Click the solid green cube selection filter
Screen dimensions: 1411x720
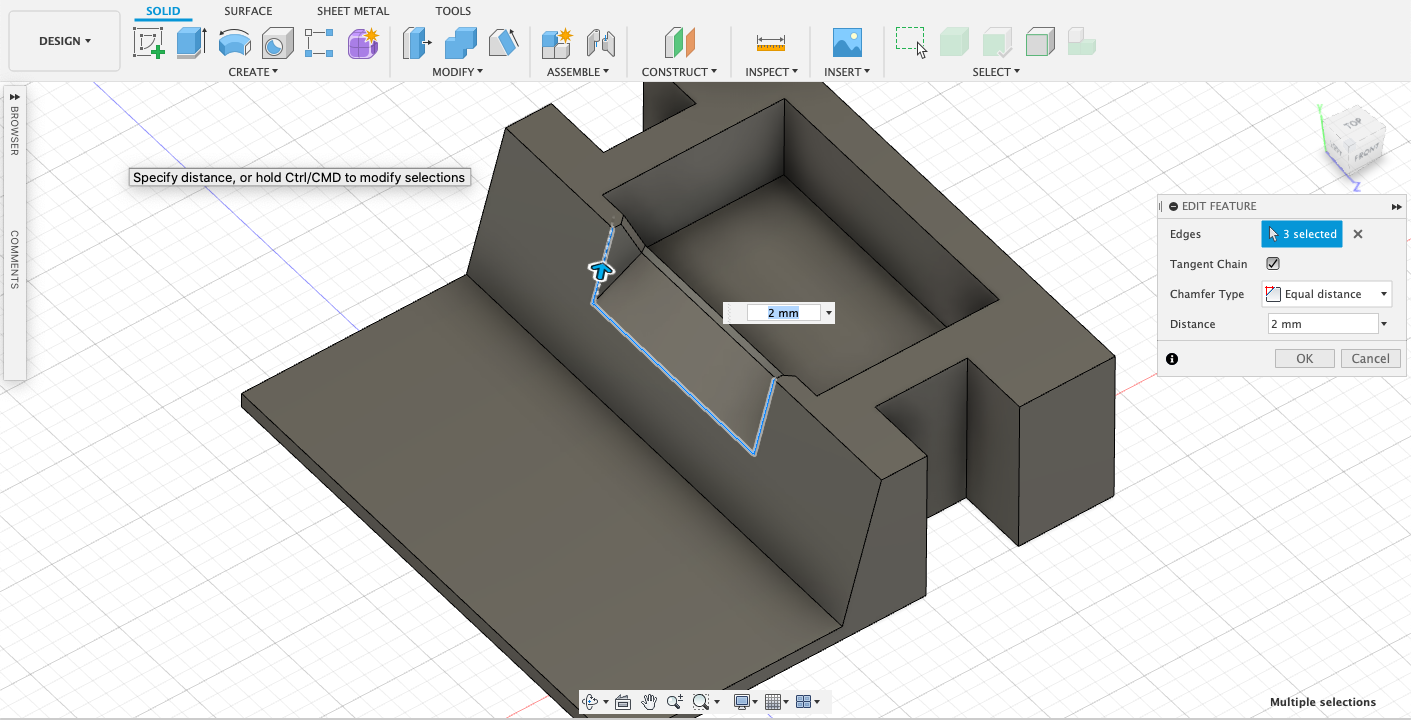point(955,43)
